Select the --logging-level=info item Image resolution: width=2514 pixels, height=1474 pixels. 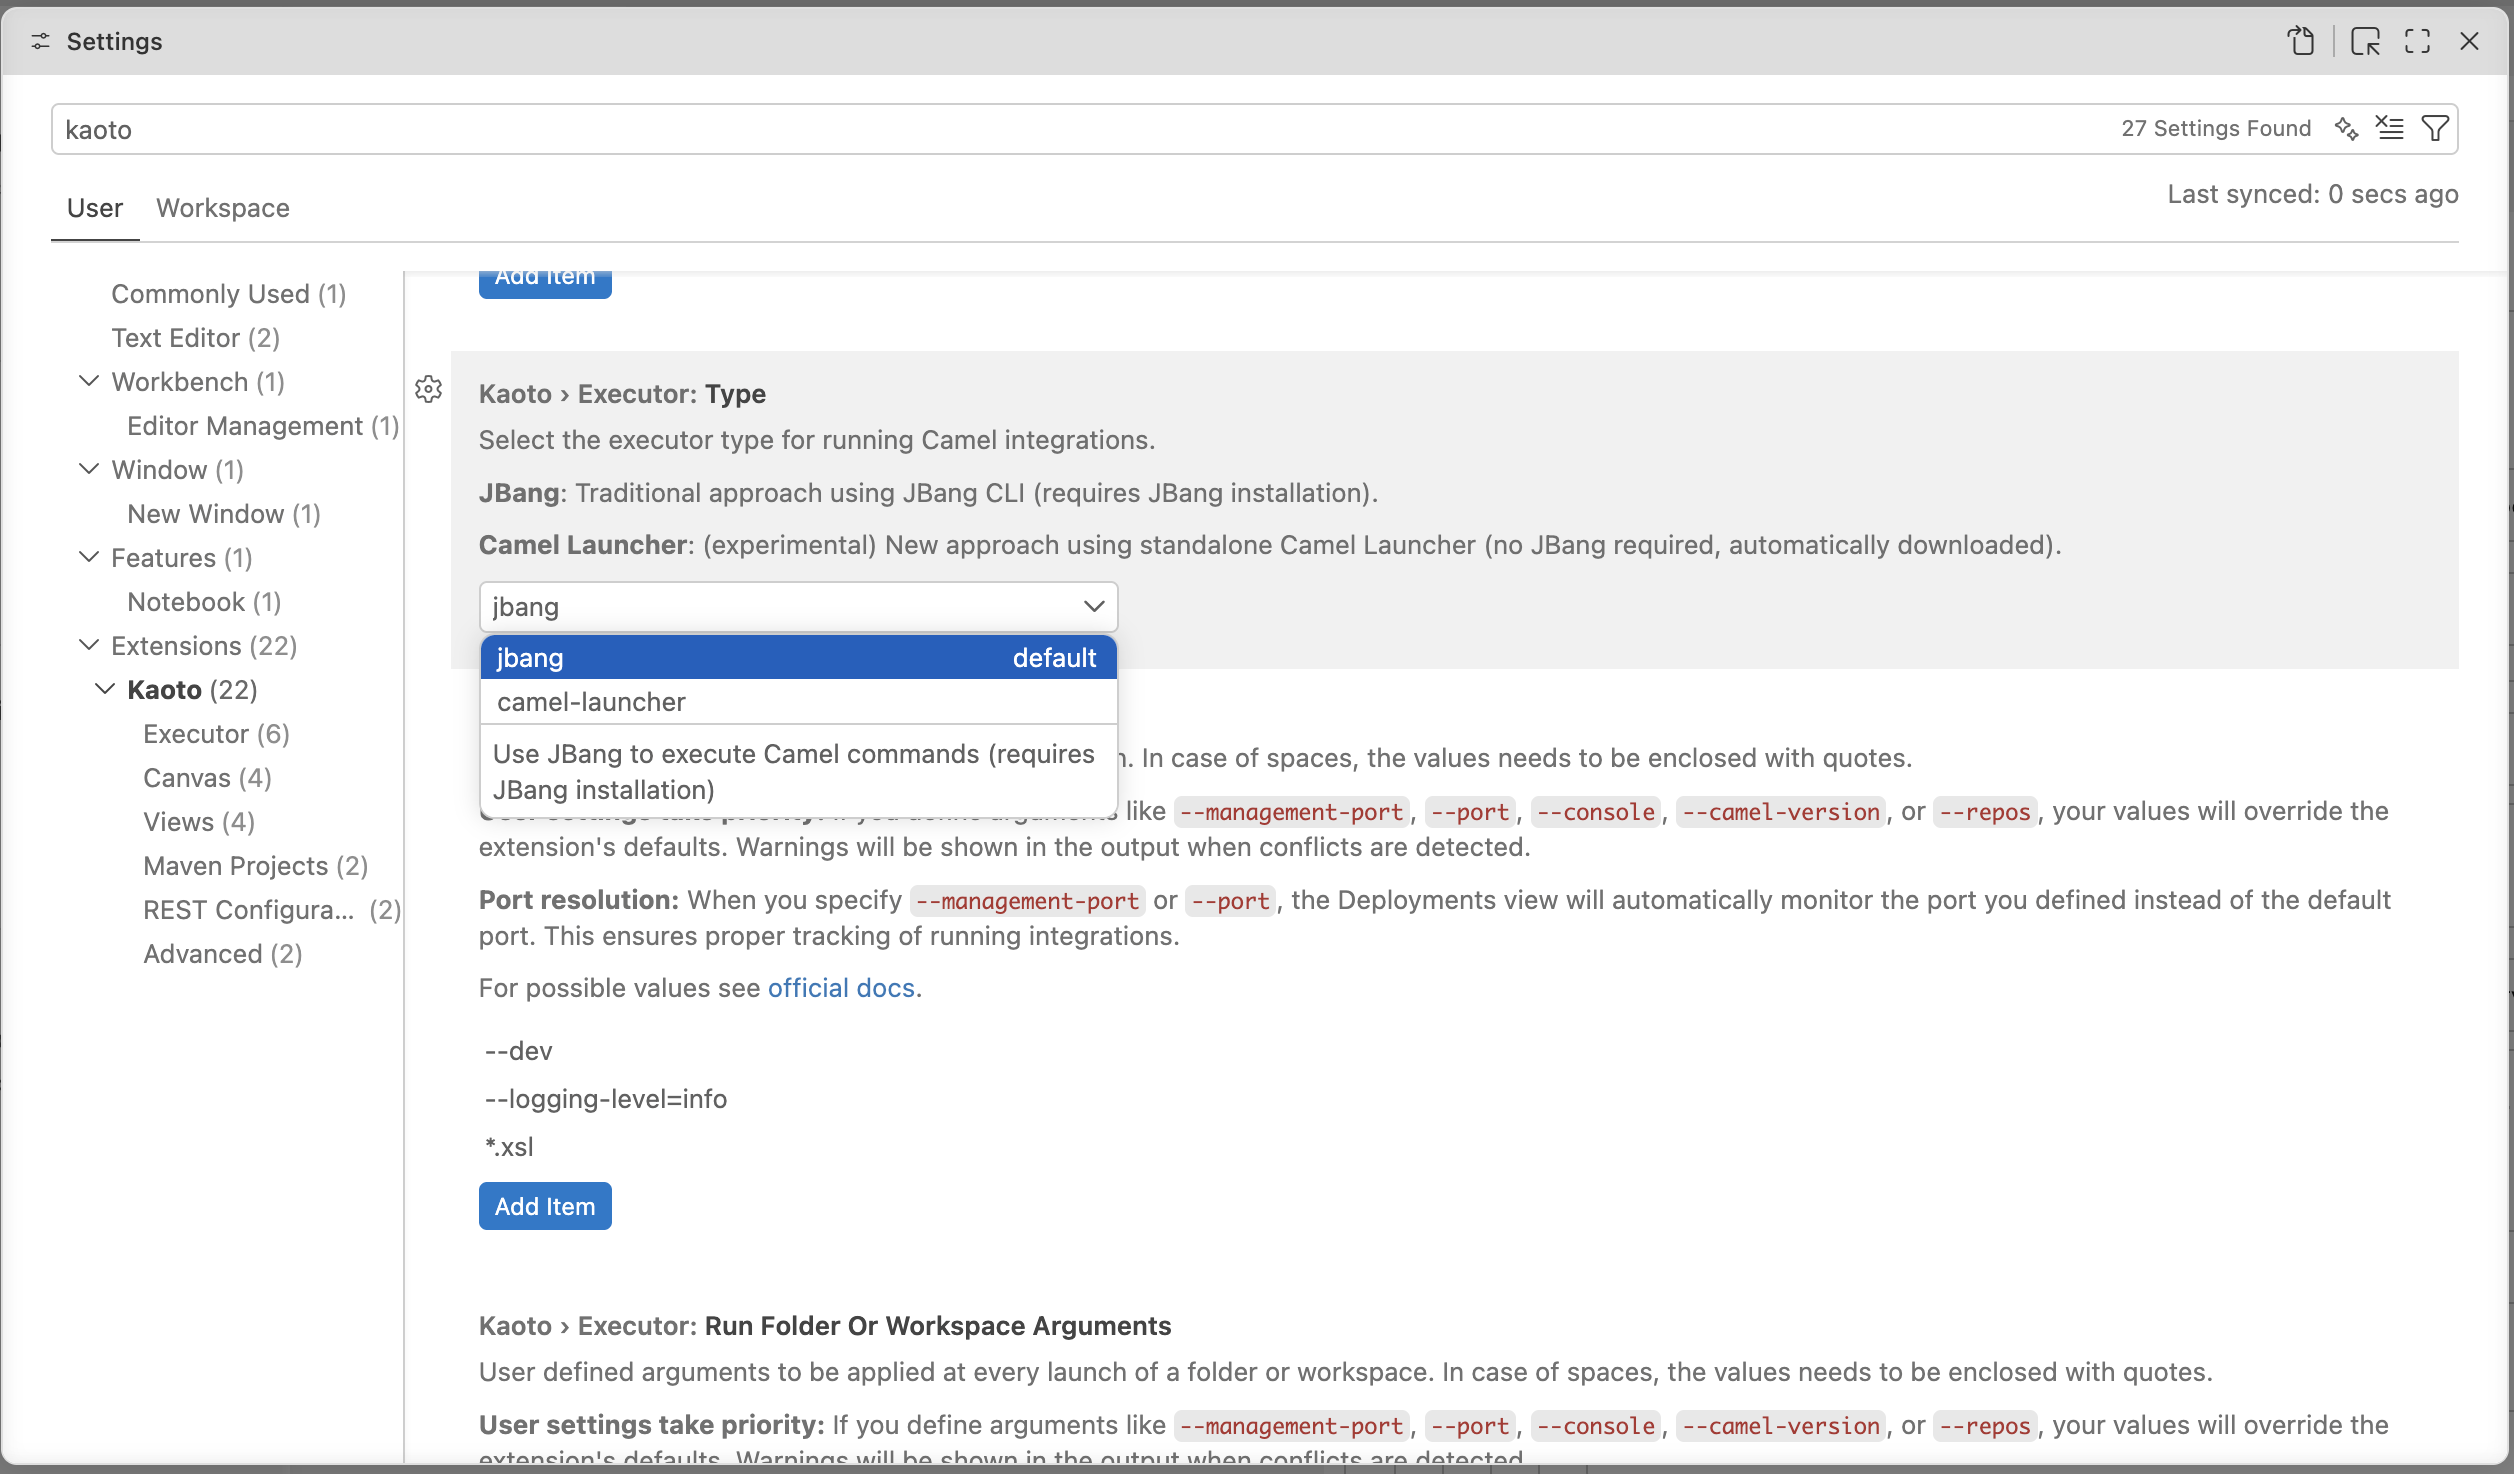(605, 1099)
